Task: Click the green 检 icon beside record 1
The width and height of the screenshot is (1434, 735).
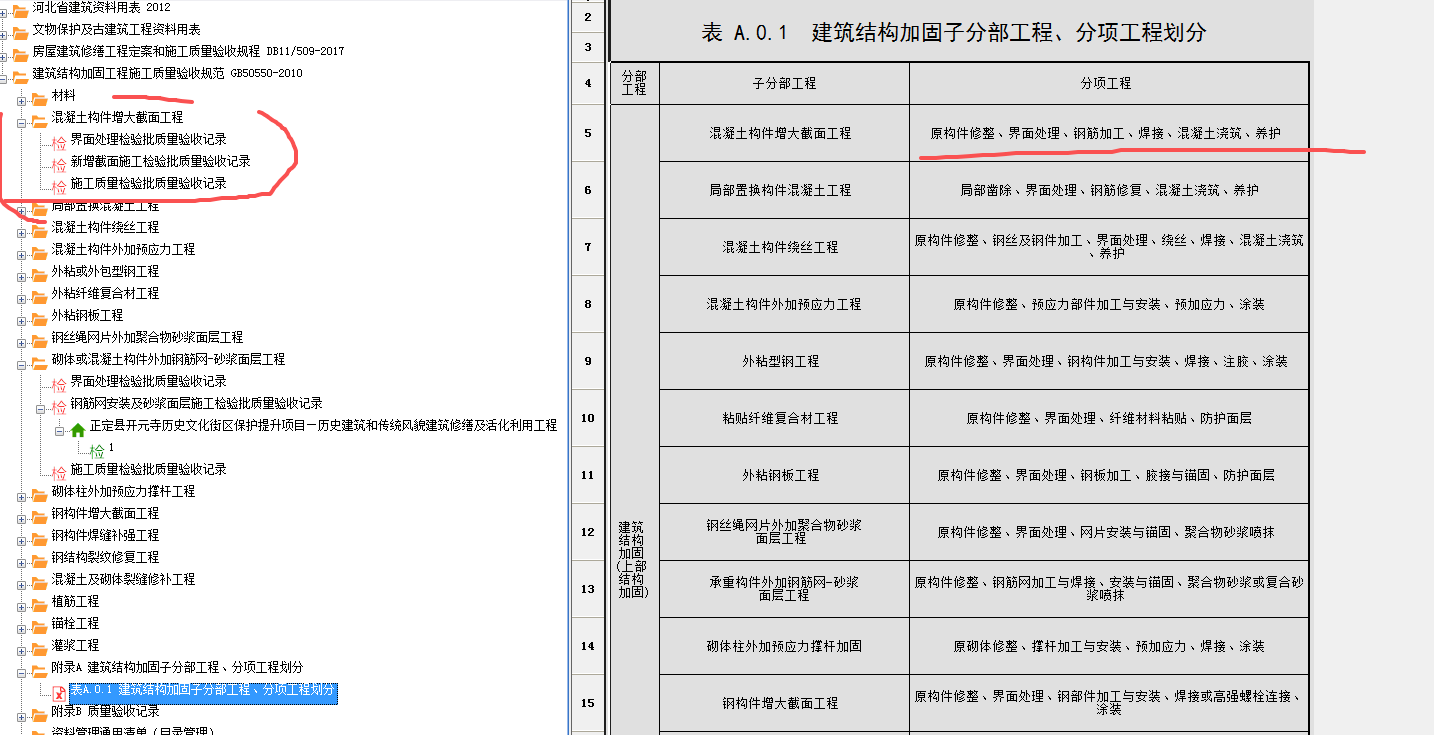Action: 97,451
